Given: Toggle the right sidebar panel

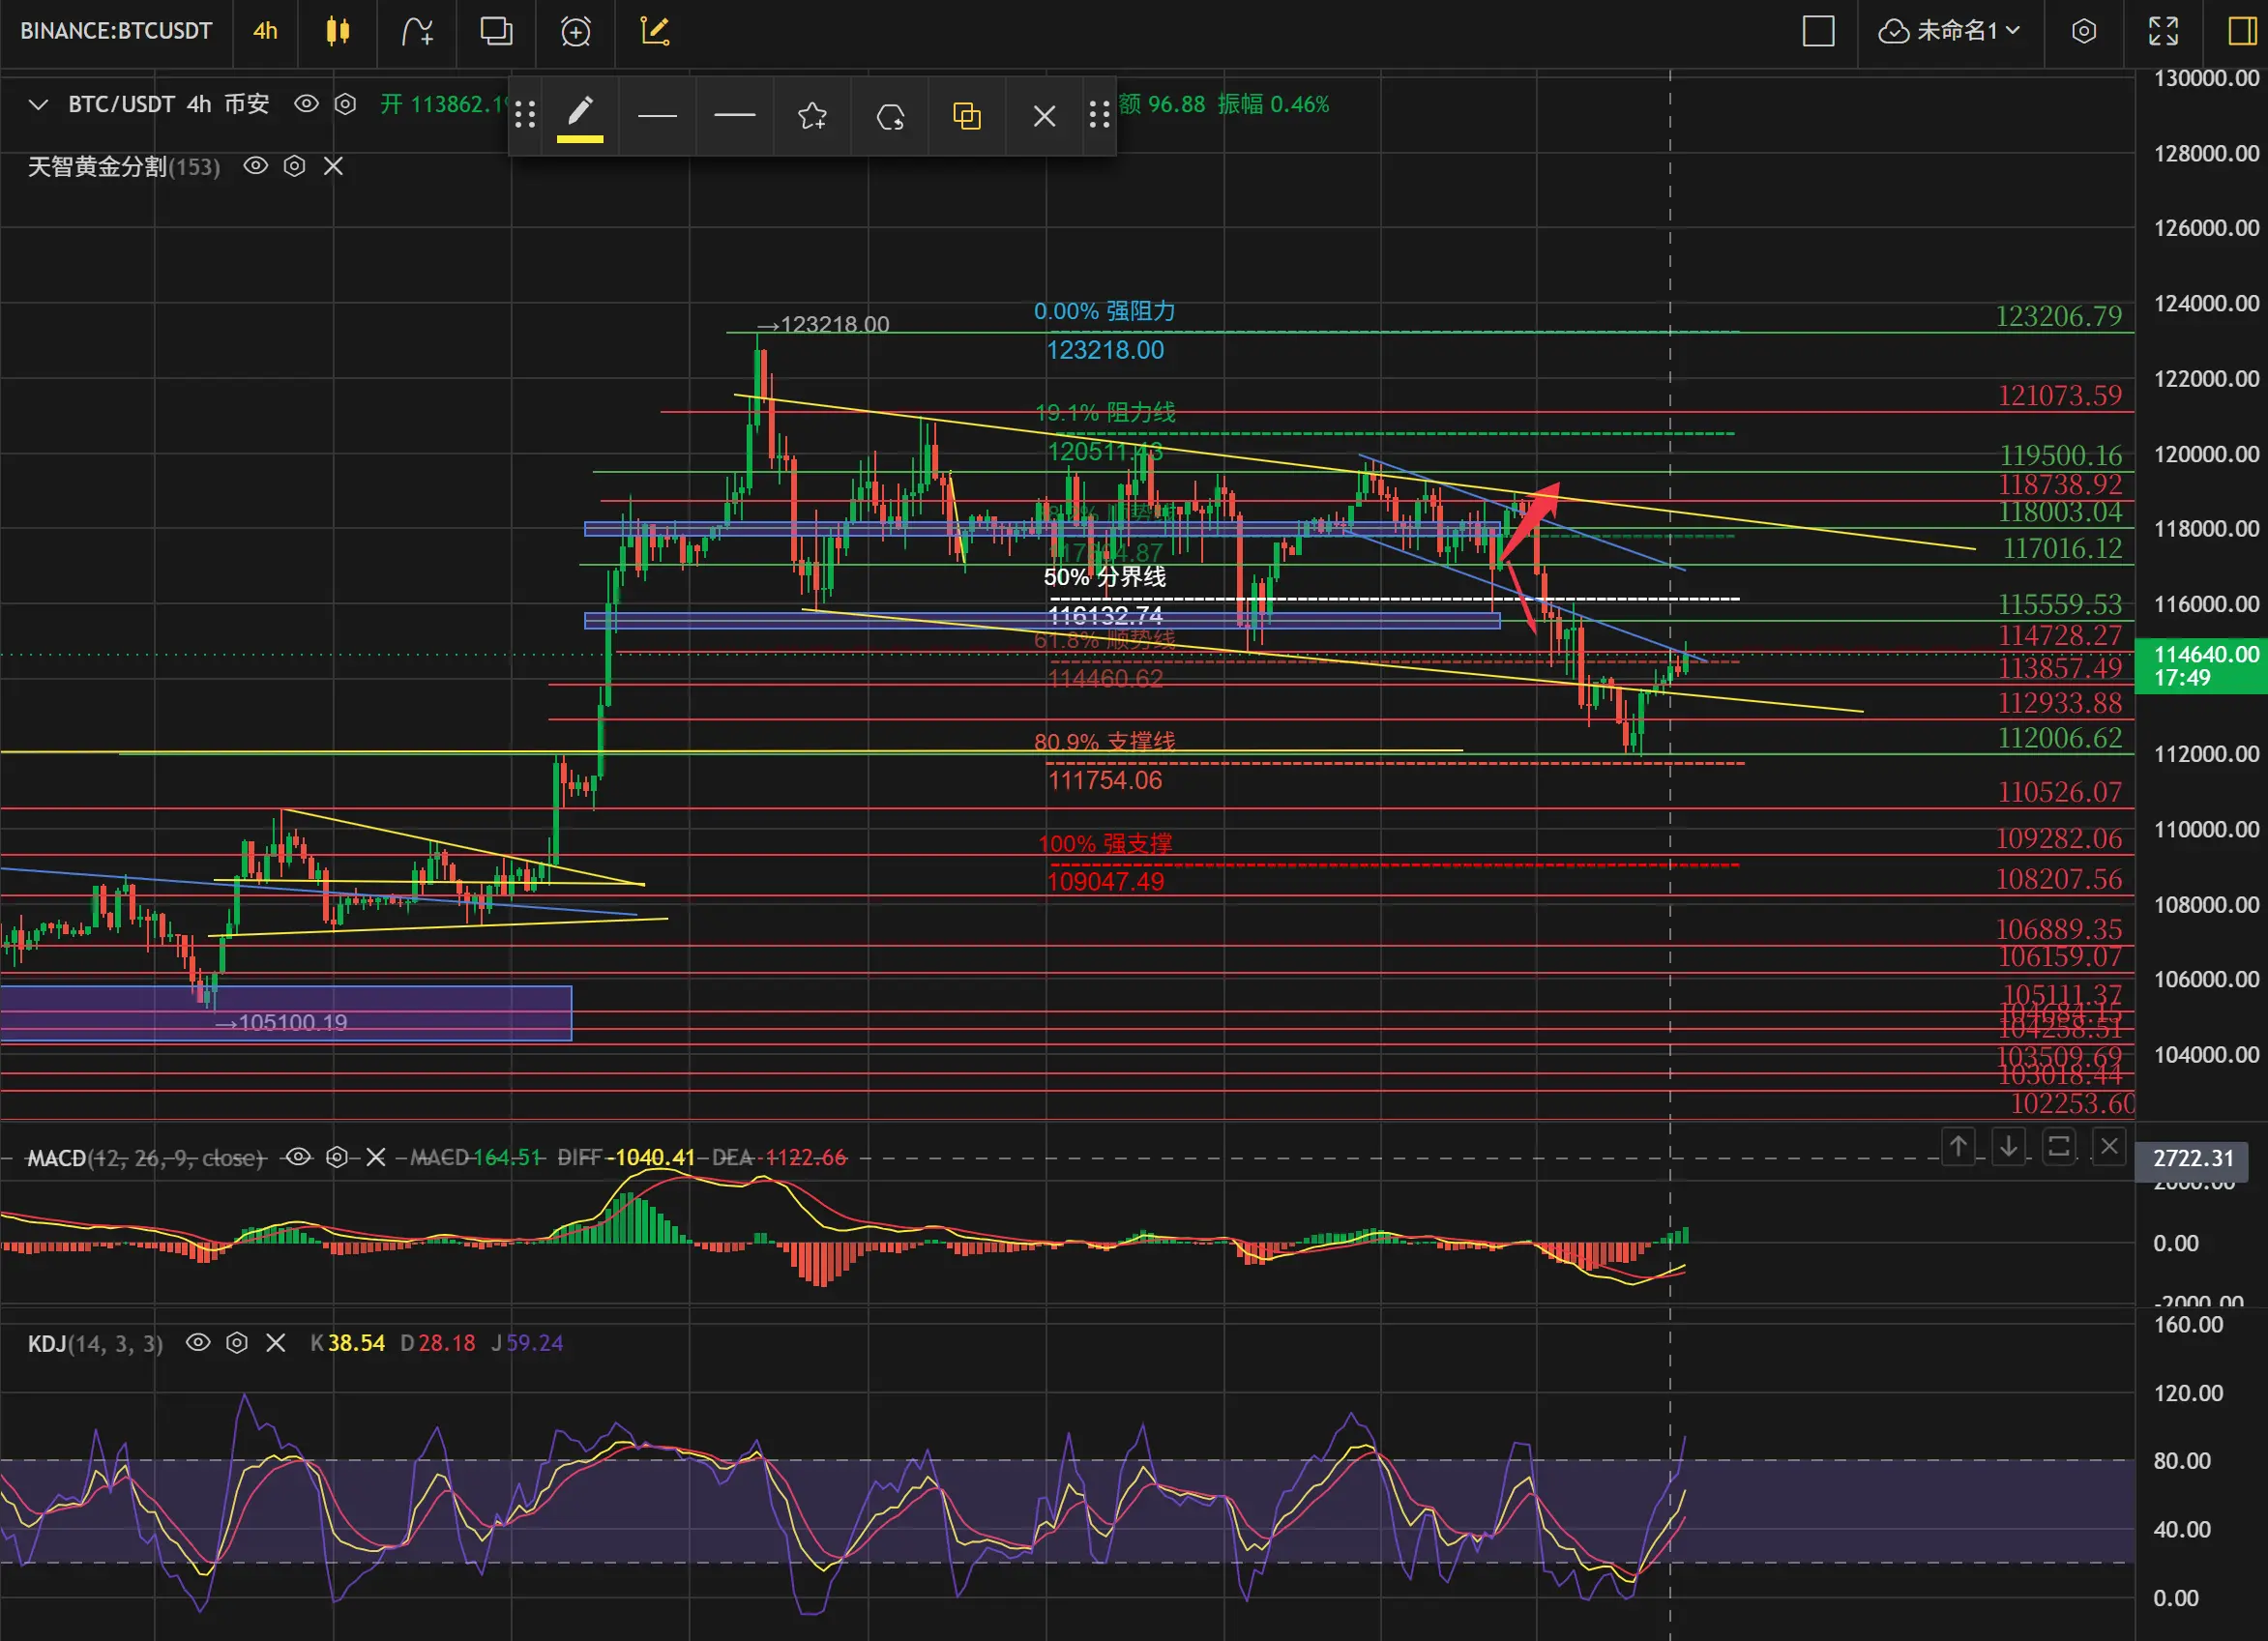Looking at the screenshot, I should (2242, 31).
